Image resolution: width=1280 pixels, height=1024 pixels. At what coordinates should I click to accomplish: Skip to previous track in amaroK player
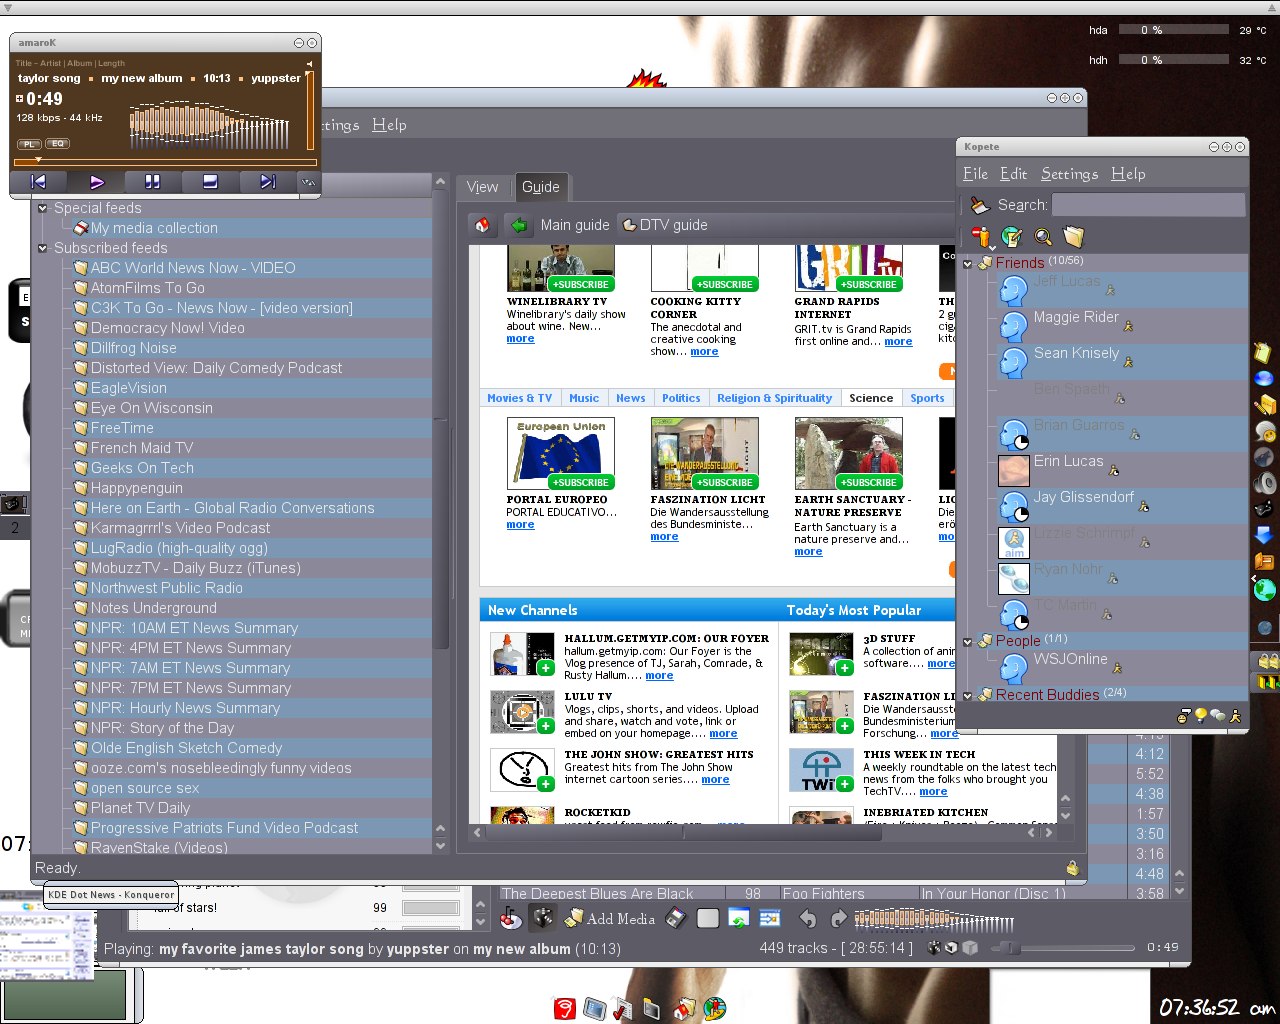38,182
